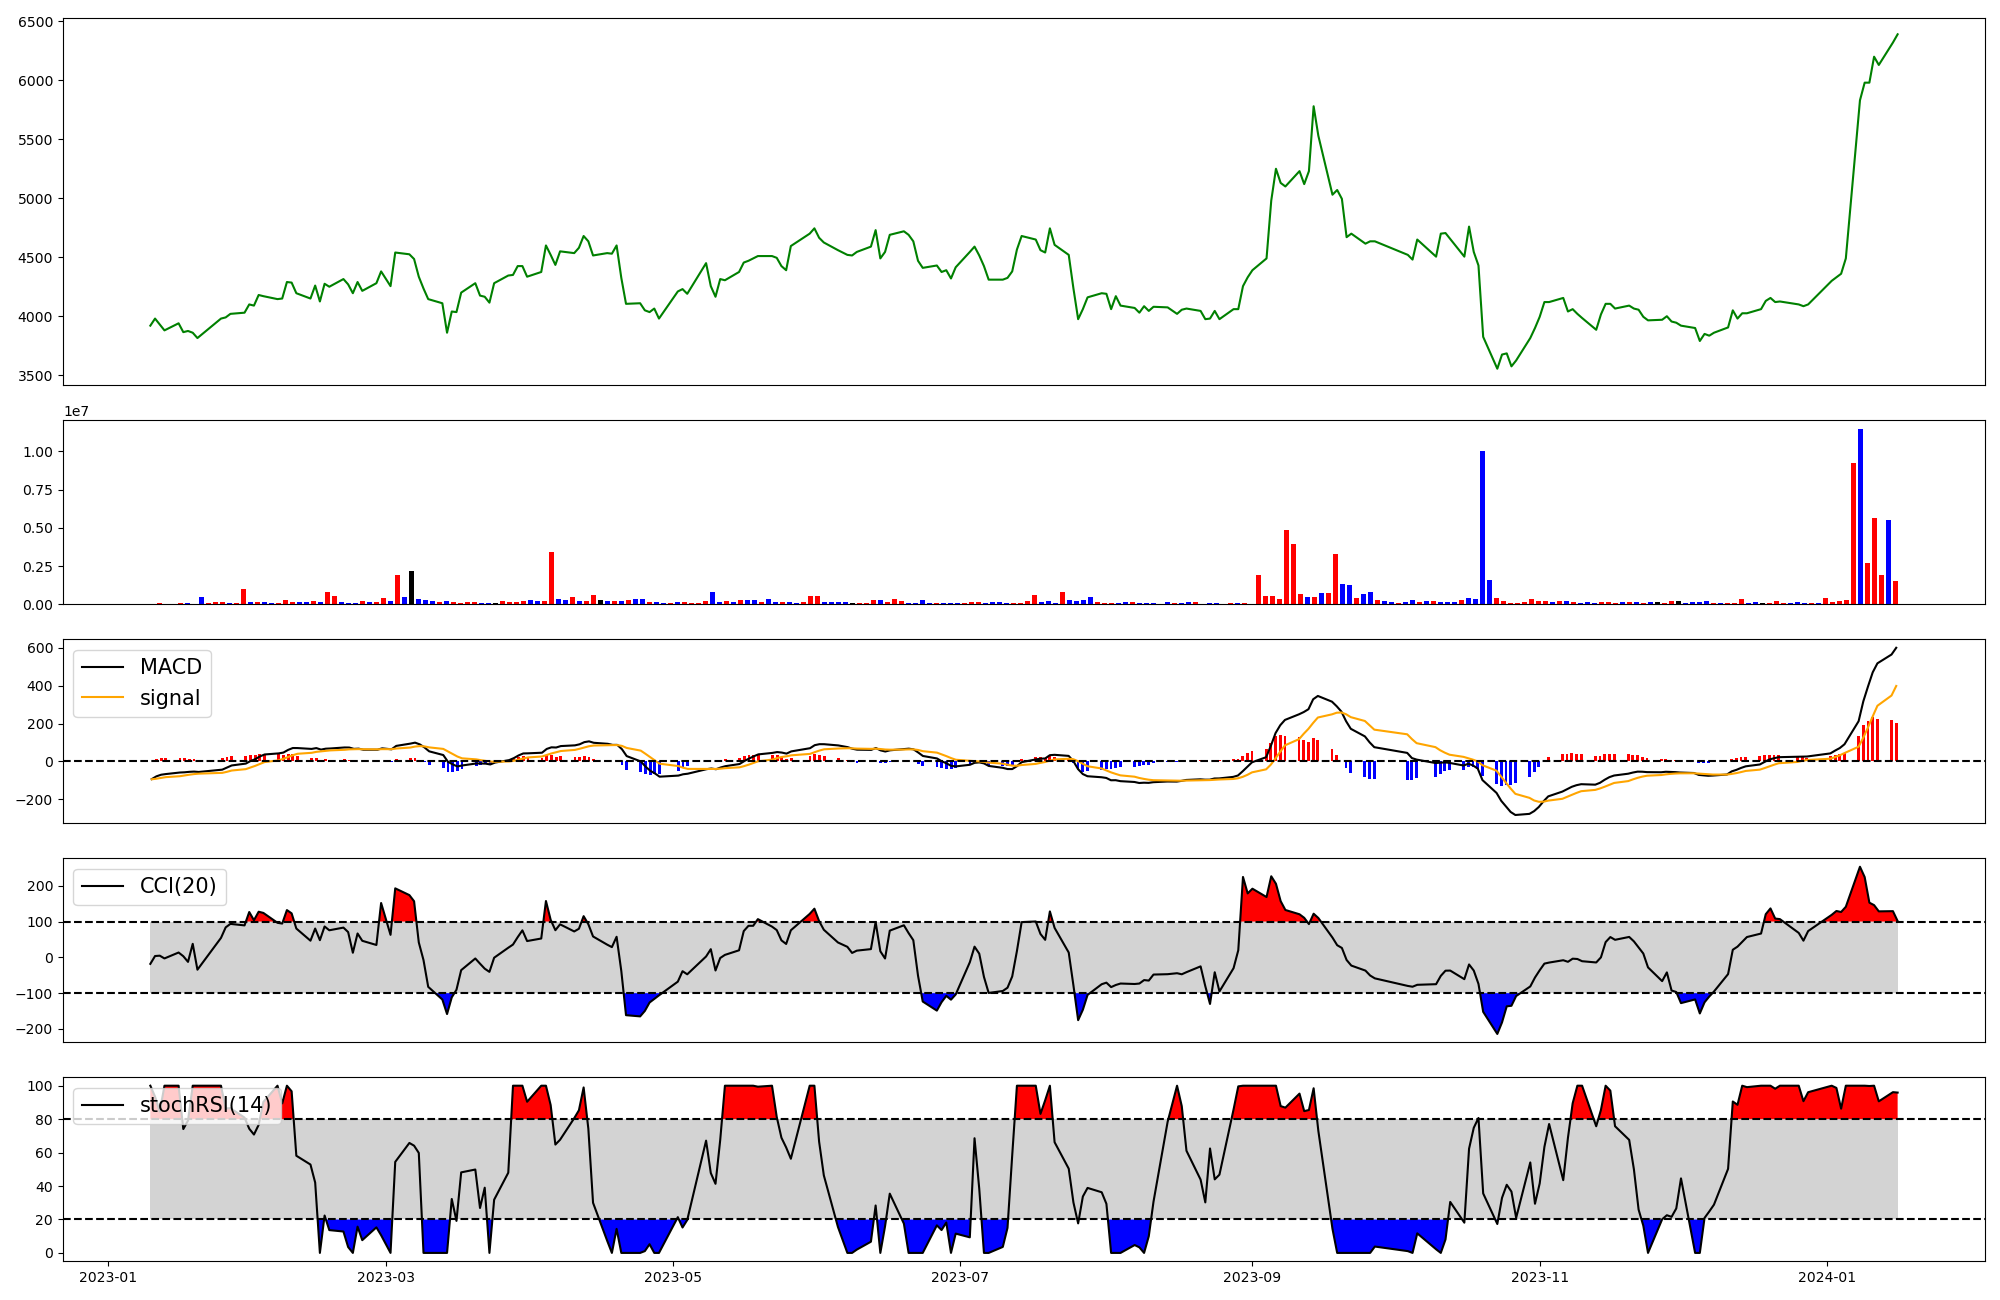Click the 2023-03 x-axis date label

tap(386, 1277)
